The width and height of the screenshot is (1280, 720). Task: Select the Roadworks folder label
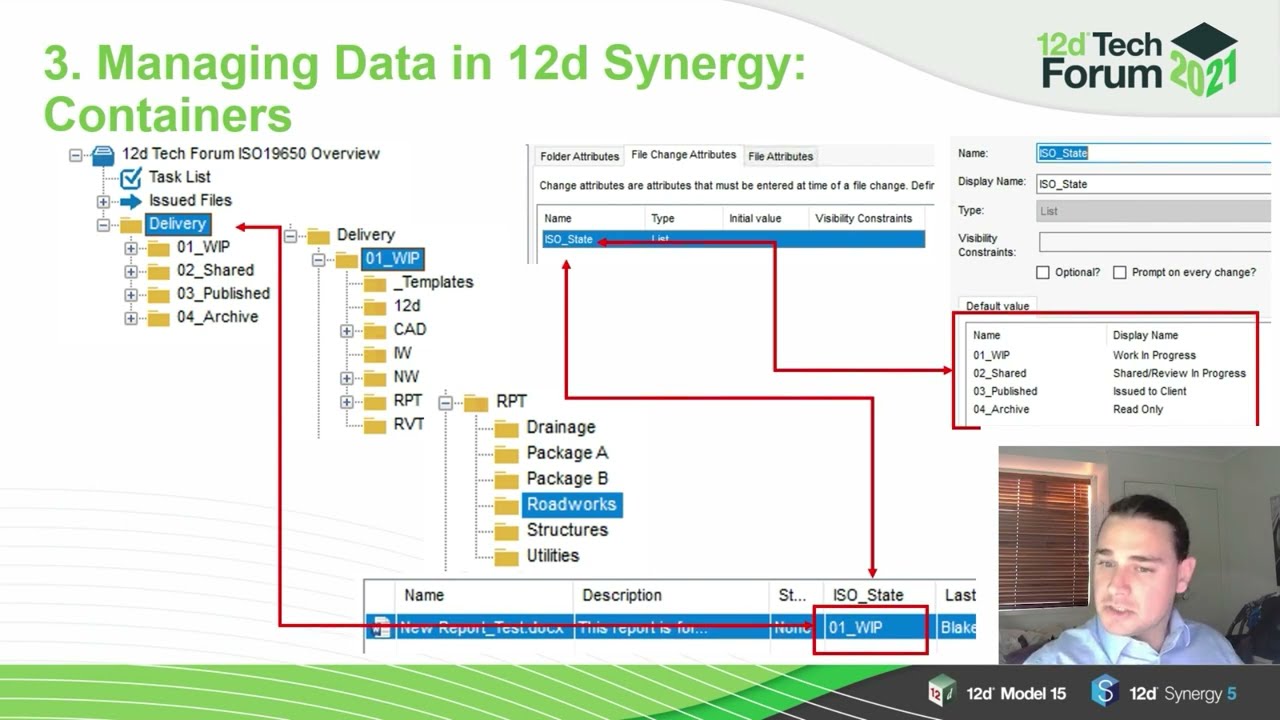pos(572,505)
